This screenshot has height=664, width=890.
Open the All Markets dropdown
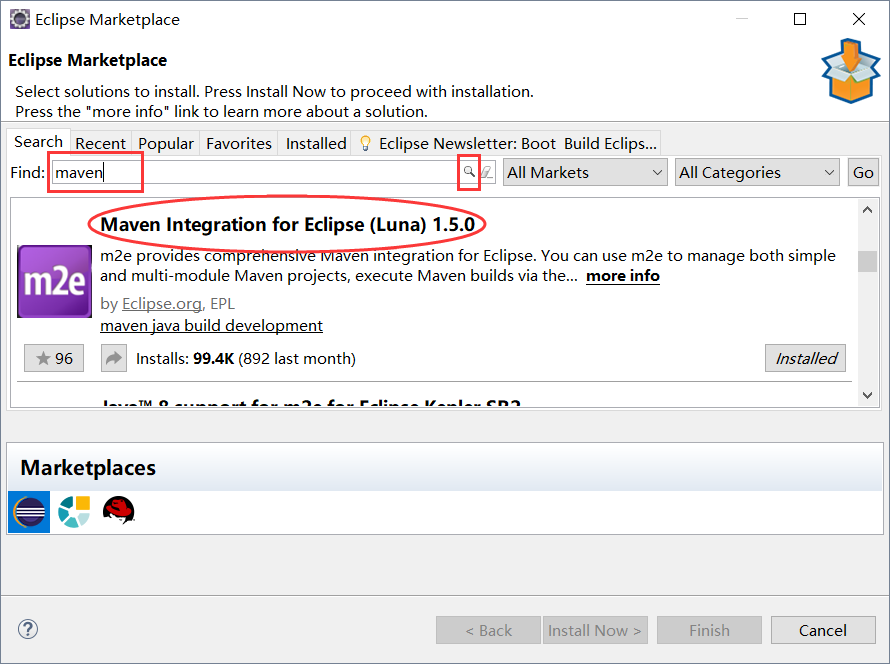pos(585,172)
